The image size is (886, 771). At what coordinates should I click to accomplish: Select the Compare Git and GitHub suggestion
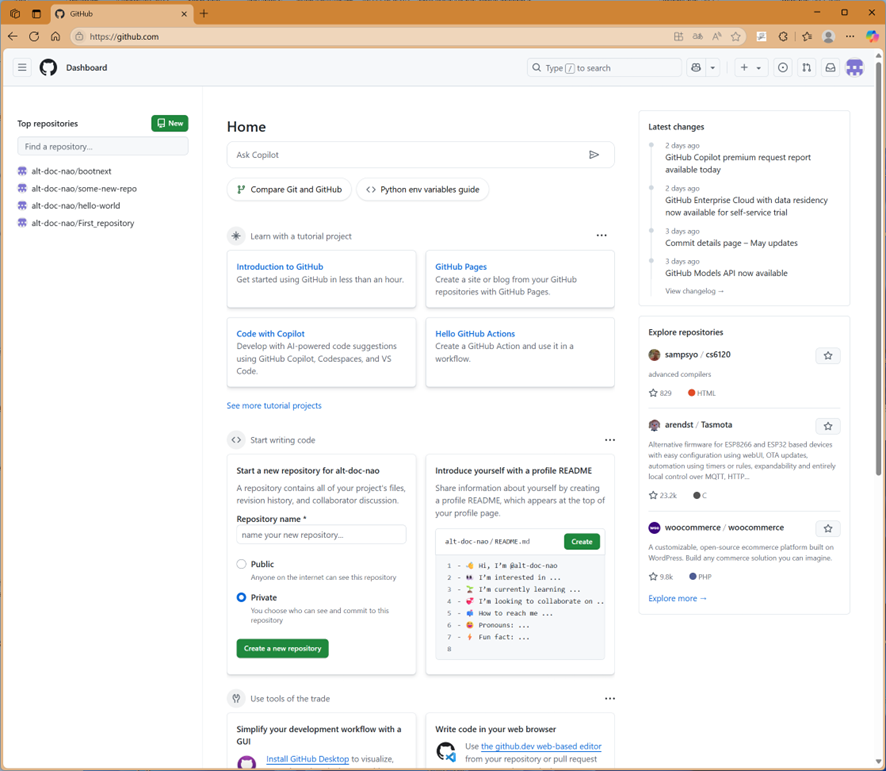click(x=289, y=189)
